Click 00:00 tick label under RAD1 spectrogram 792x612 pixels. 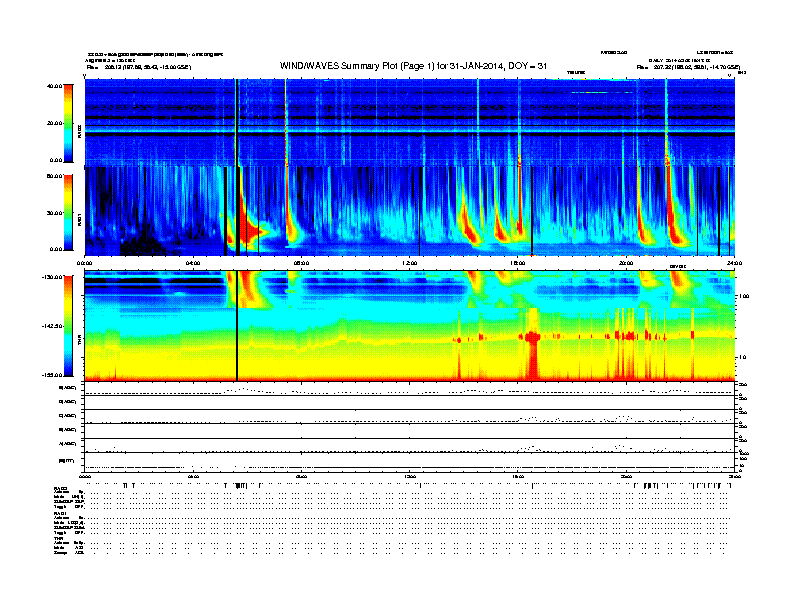pos(84,263)
